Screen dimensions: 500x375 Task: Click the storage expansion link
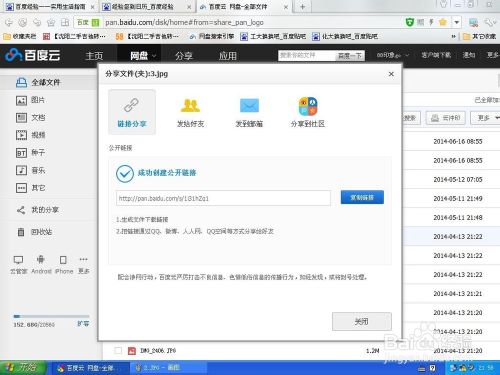pos(83,324)
